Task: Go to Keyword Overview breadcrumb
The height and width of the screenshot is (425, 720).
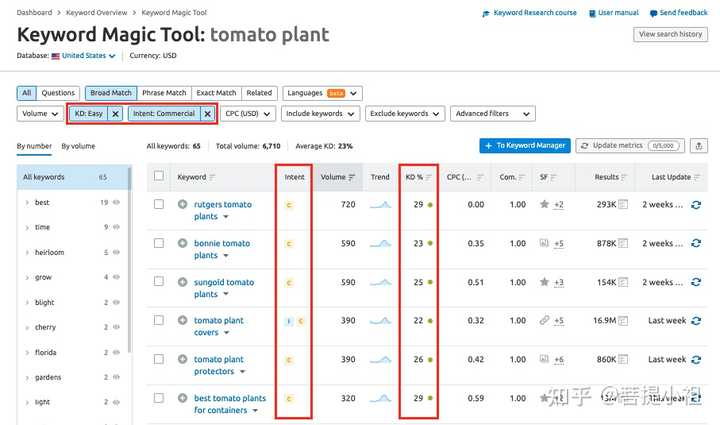Action: pos(96,12)
